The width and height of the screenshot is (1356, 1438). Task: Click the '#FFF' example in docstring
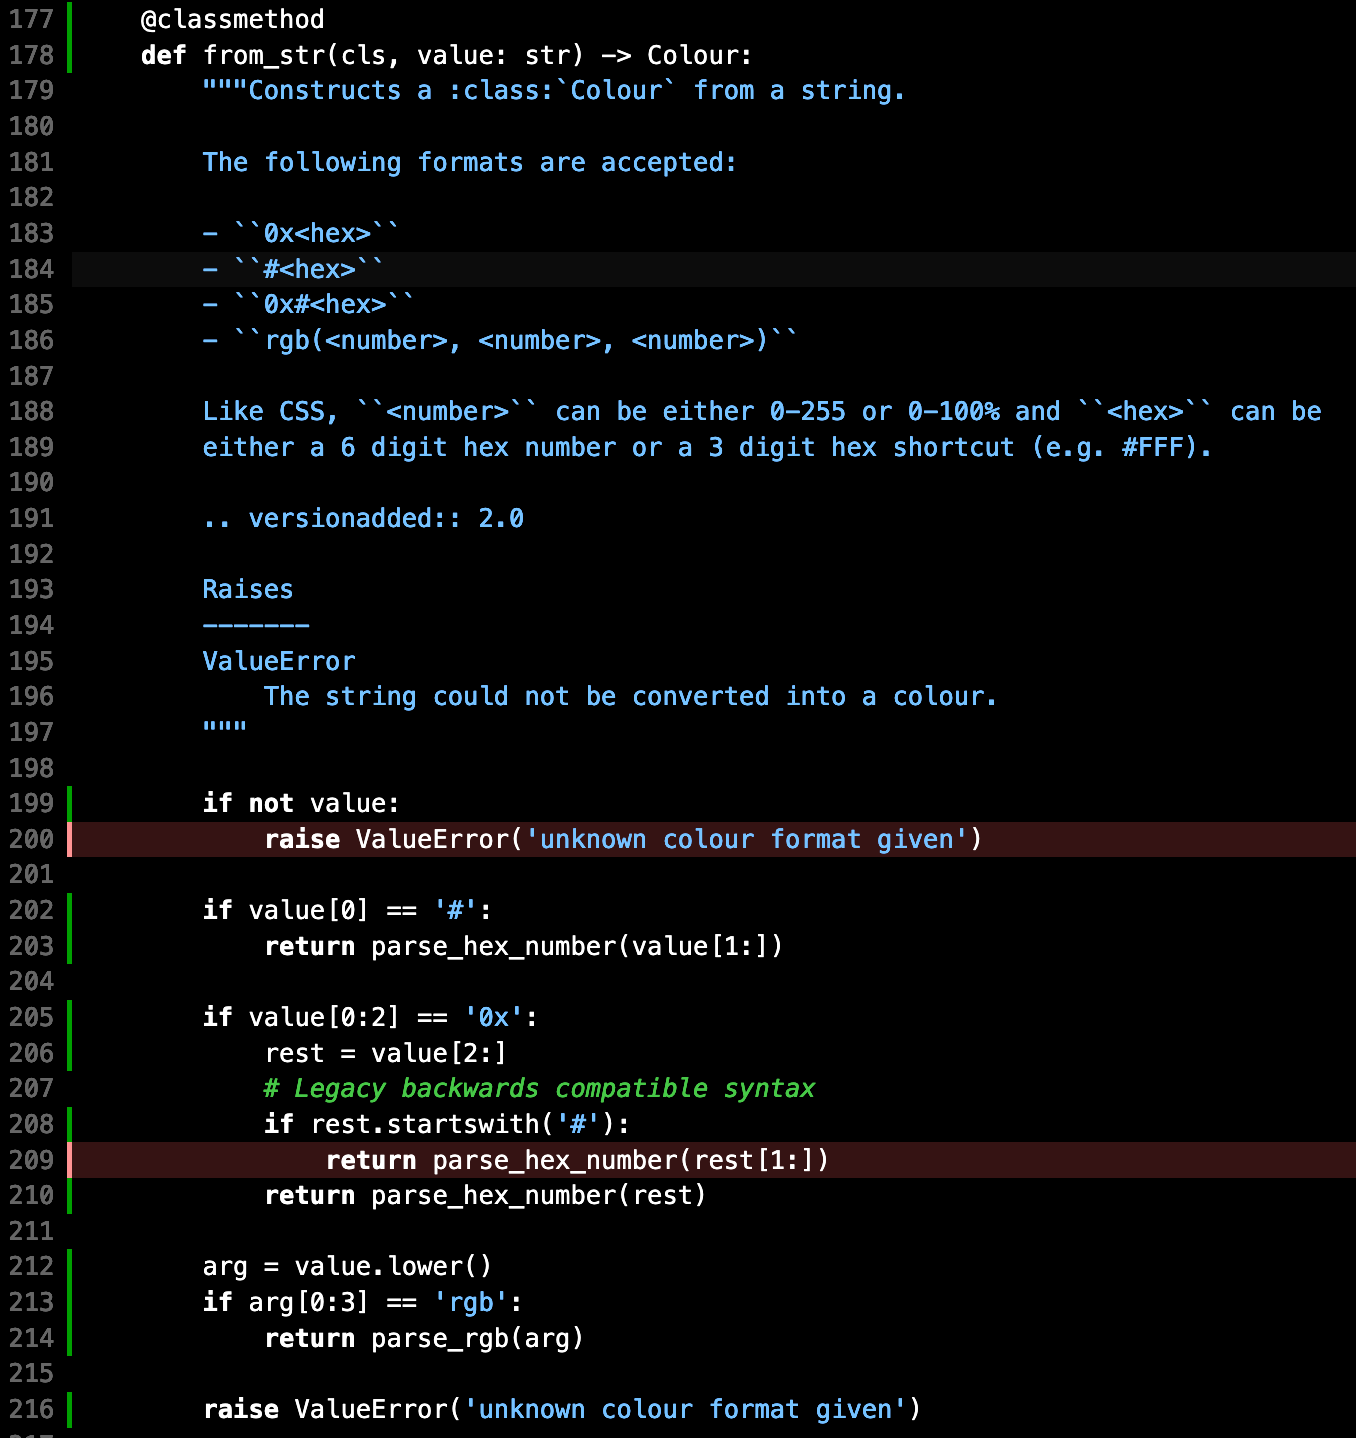tap(1152, 447)
